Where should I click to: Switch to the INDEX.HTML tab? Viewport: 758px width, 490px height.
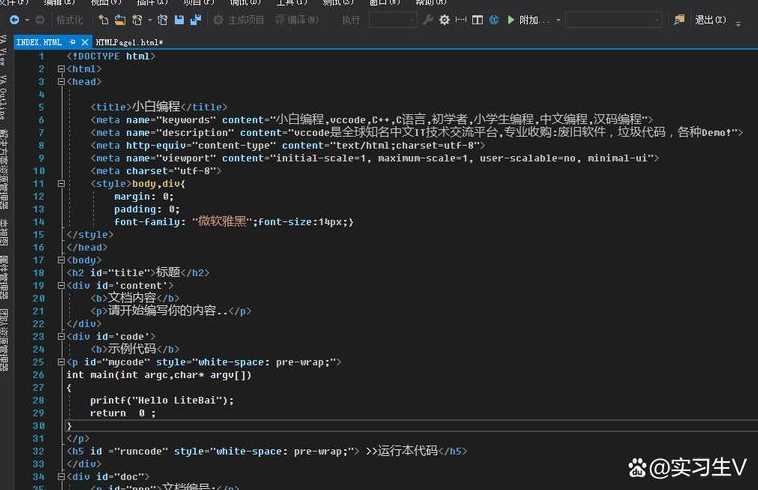(39, 43)
